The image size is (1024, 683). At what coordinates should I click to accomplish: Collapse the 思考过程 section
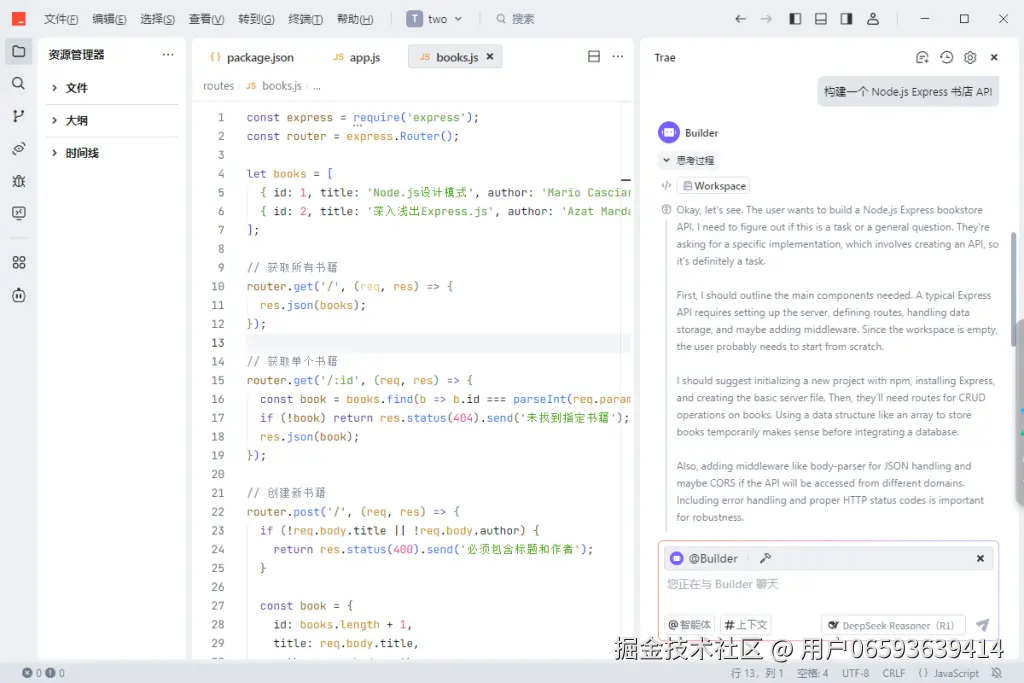point(689,161)
